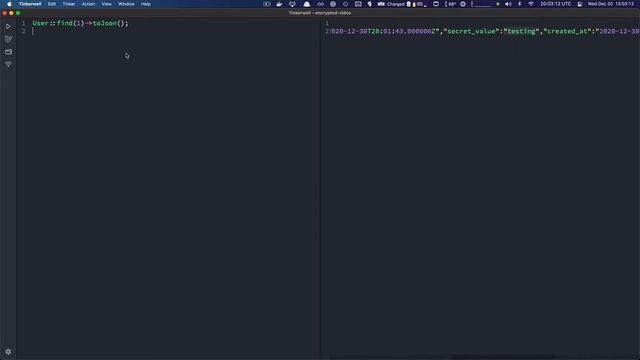
Task: Click the display menu bar icon
Action: tap(436, 4)
